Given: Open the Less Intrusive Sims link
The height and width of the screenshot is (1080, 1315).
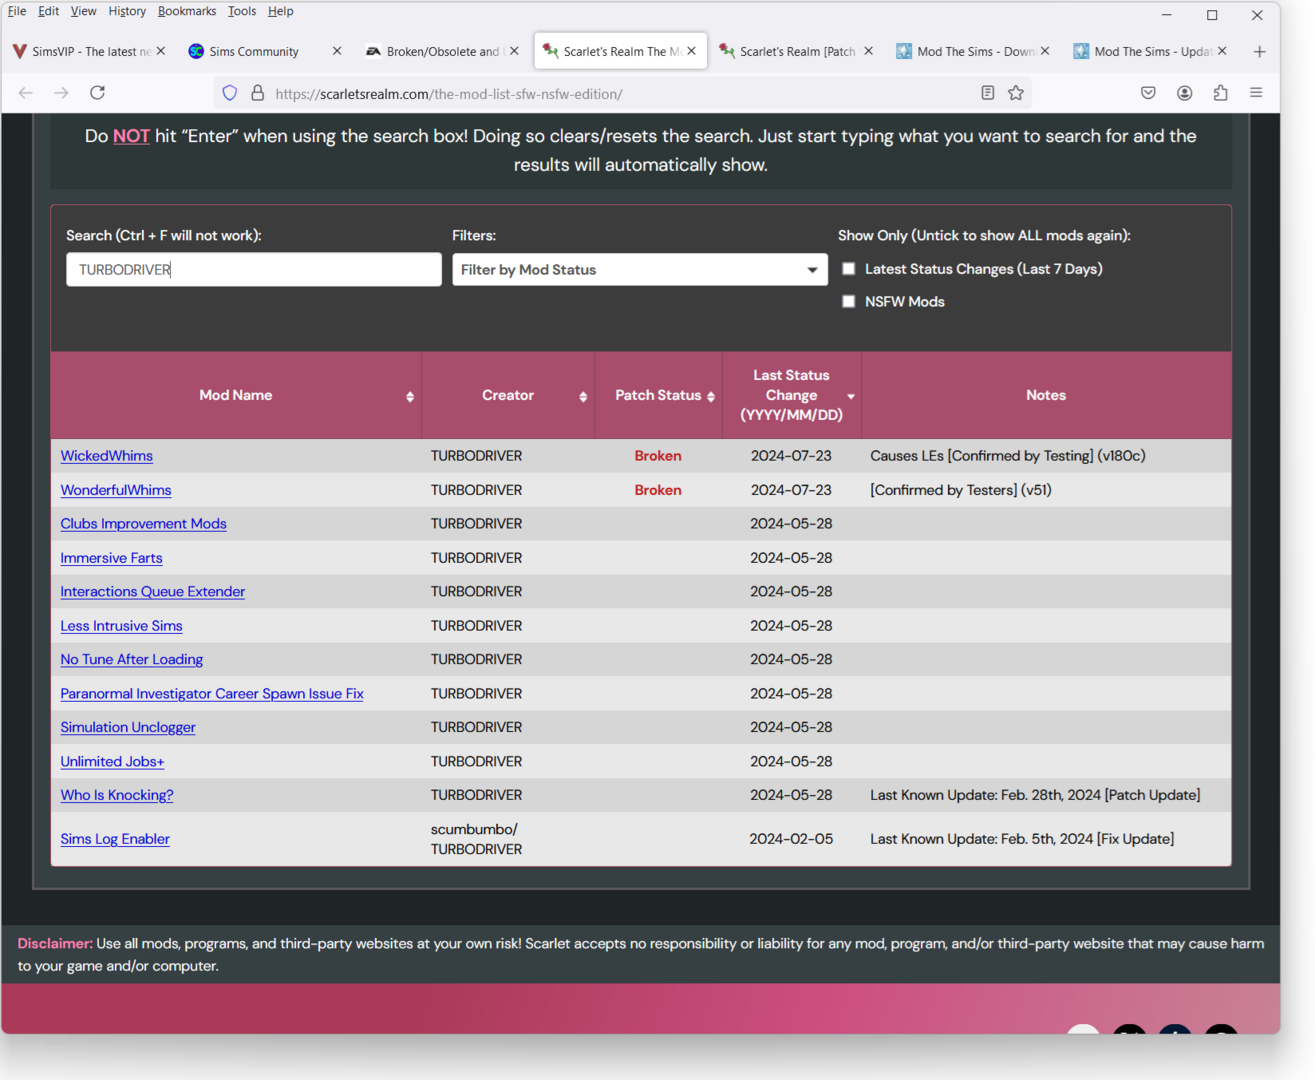Looking at the screenshot, I should click(121, 626).
